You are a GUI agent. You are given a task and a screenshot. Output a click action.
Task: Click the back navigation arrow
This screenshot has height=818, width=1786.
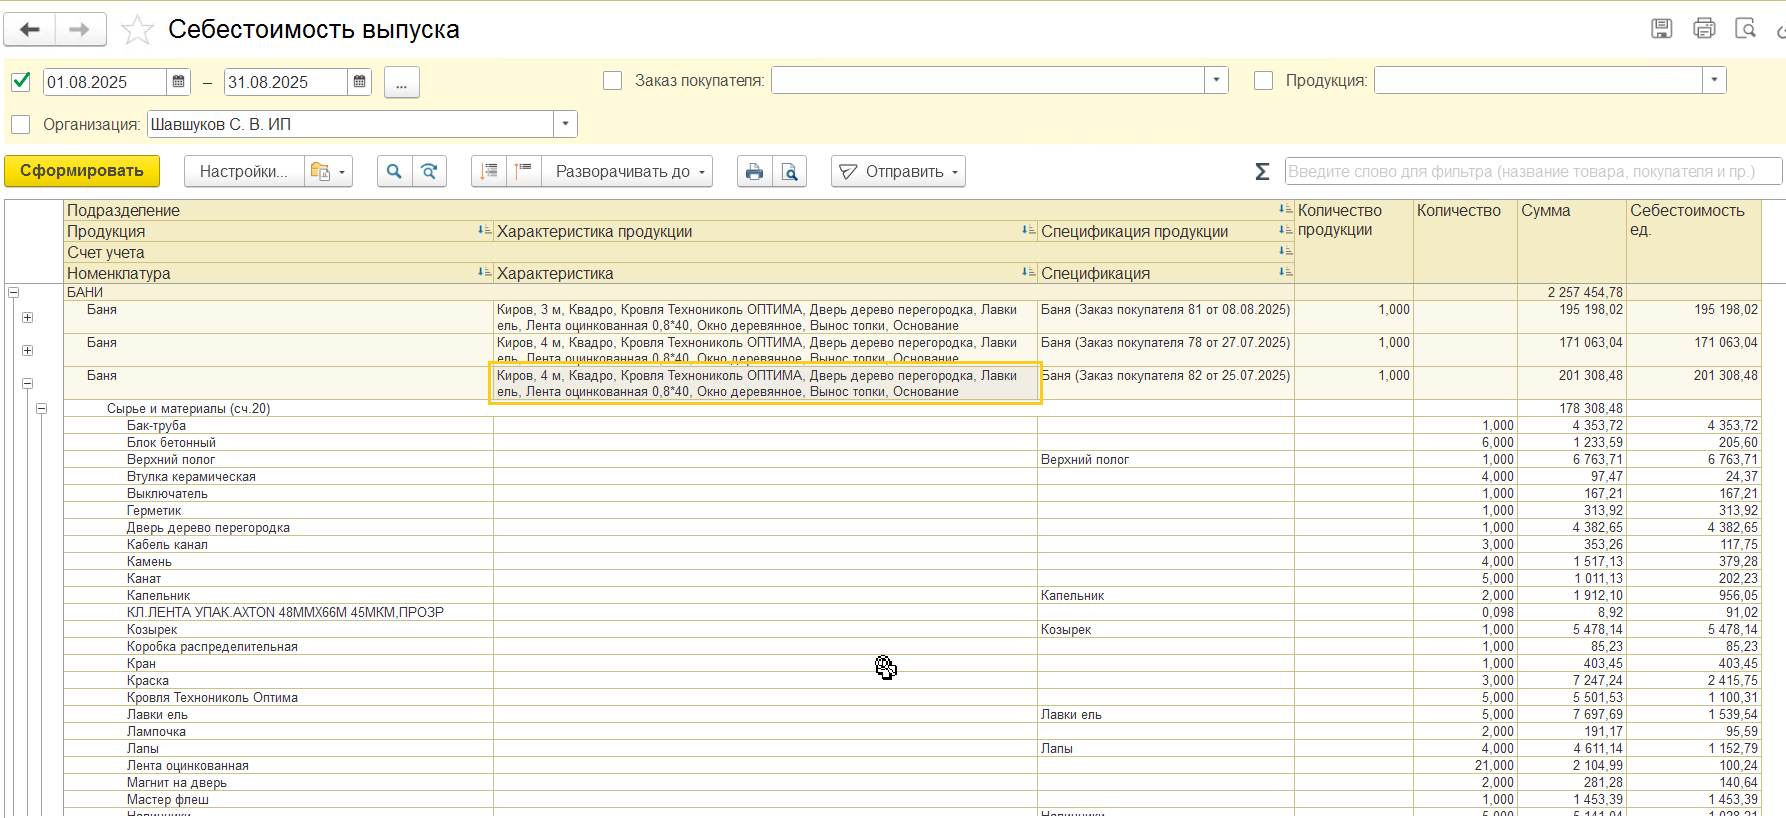point(30,30)
